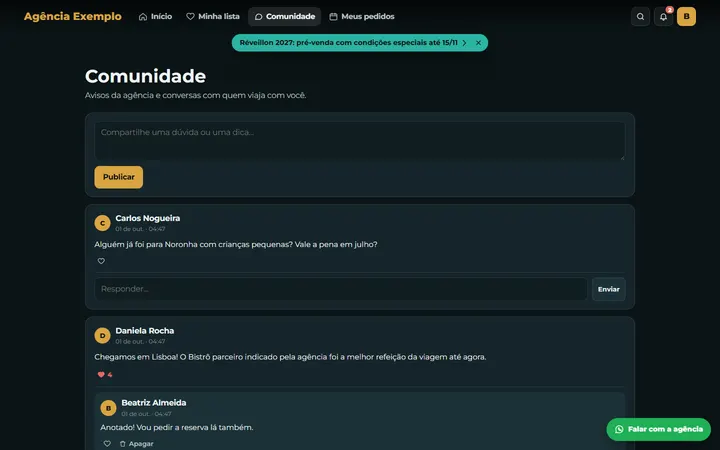Click Carlos's Noronha question text

[x=236, y=244]
